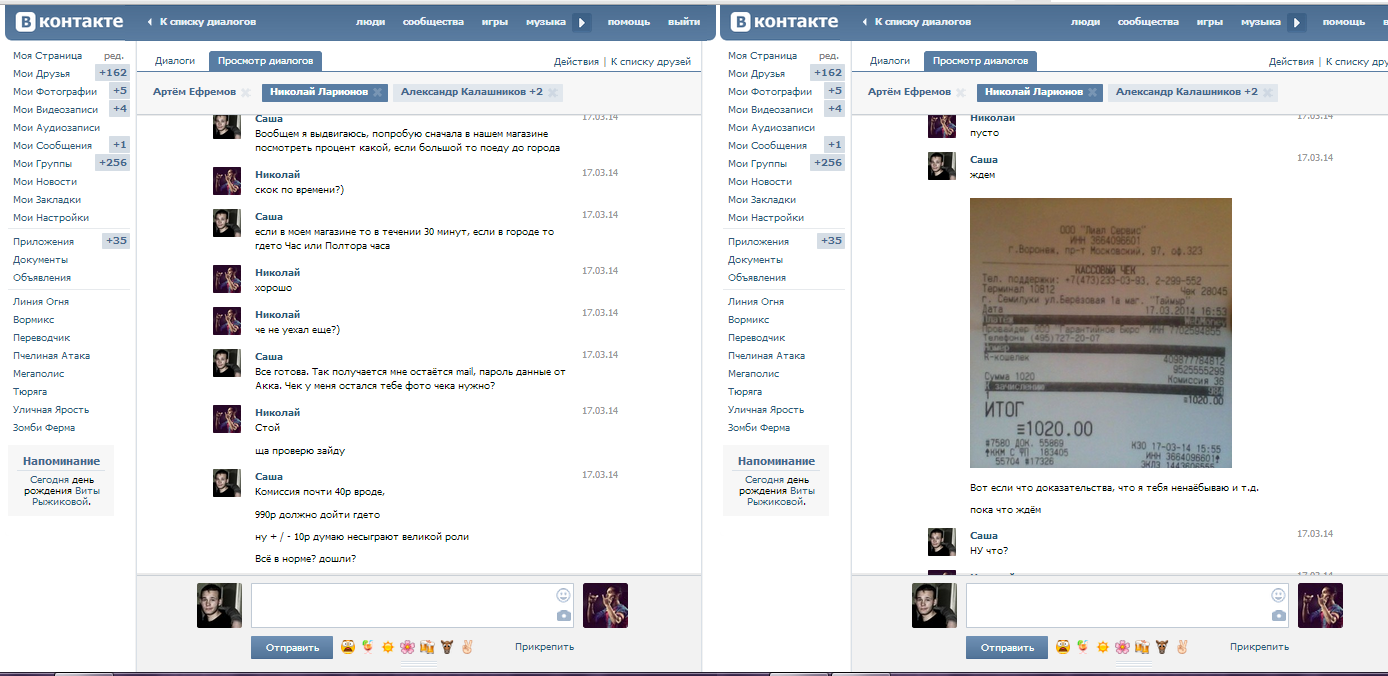
Task: Click +162 friends counter in left window
Action: (x=112, y=73)
